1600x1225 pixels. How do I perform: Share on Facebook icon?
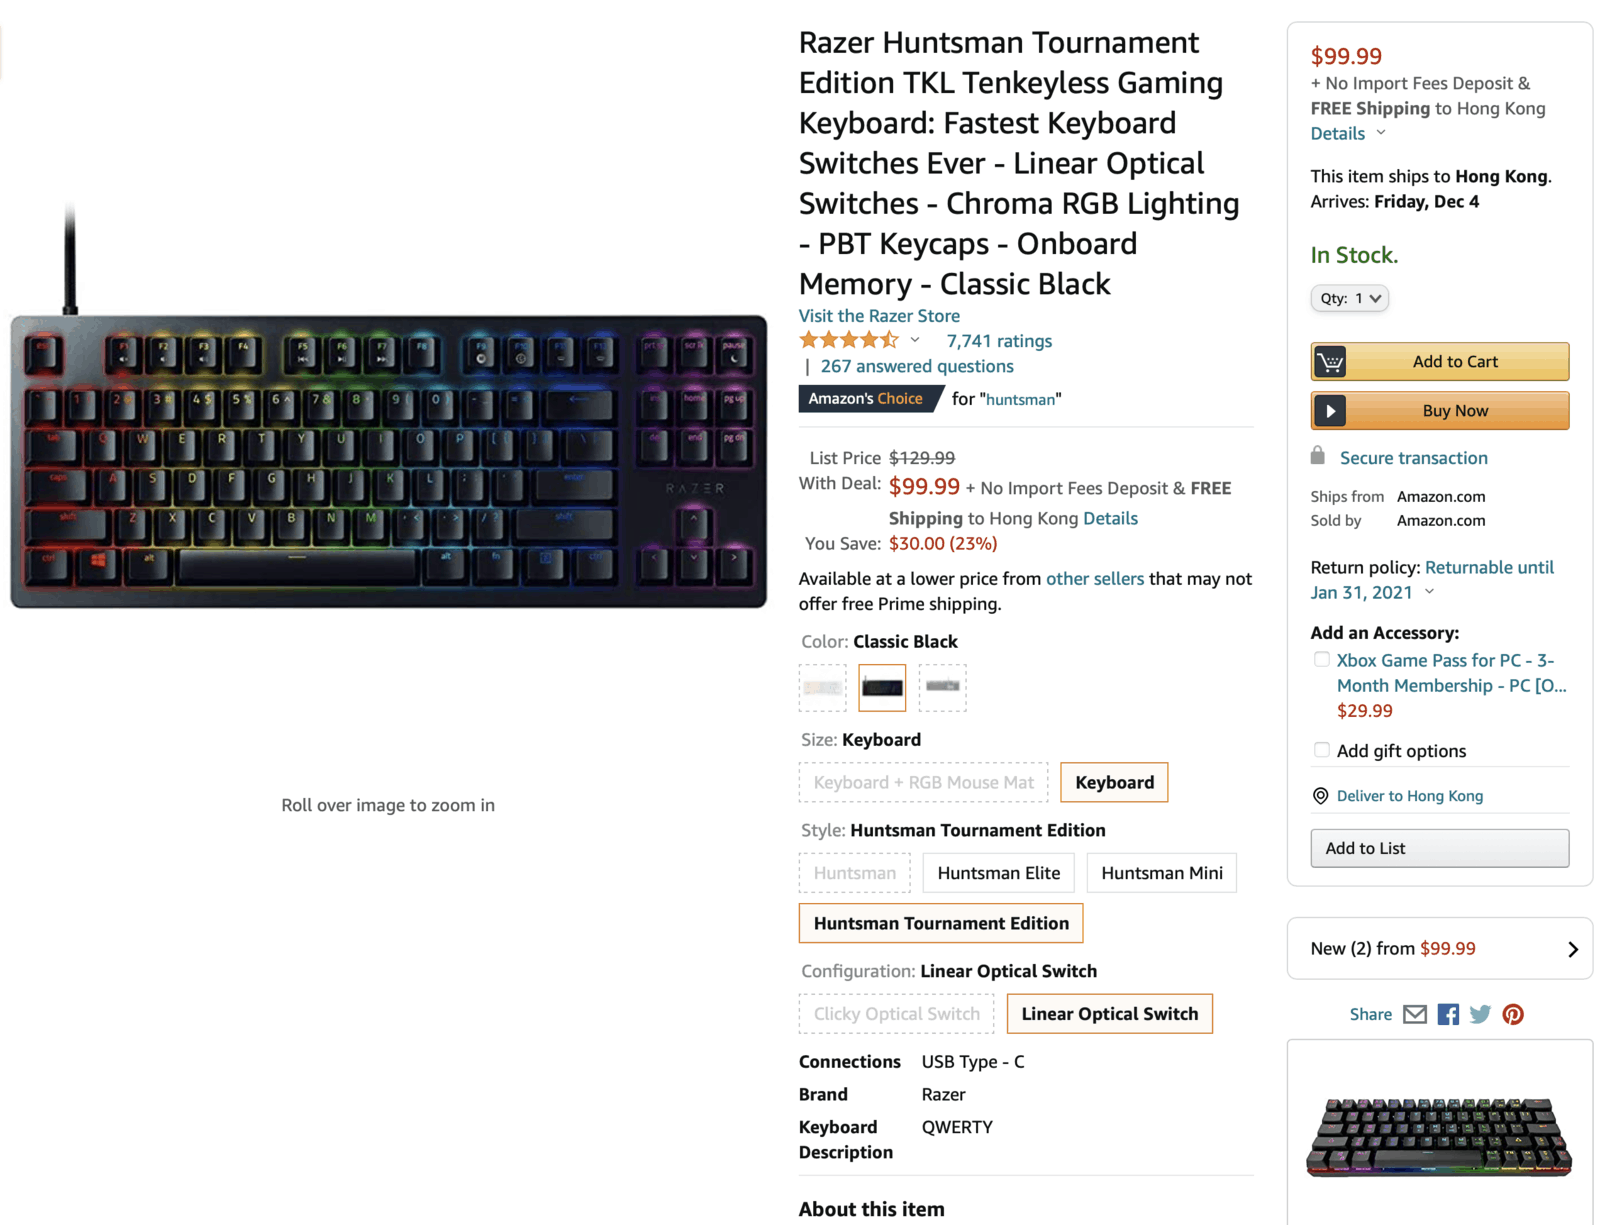pyautogui.click(x=1448, y=1014)
